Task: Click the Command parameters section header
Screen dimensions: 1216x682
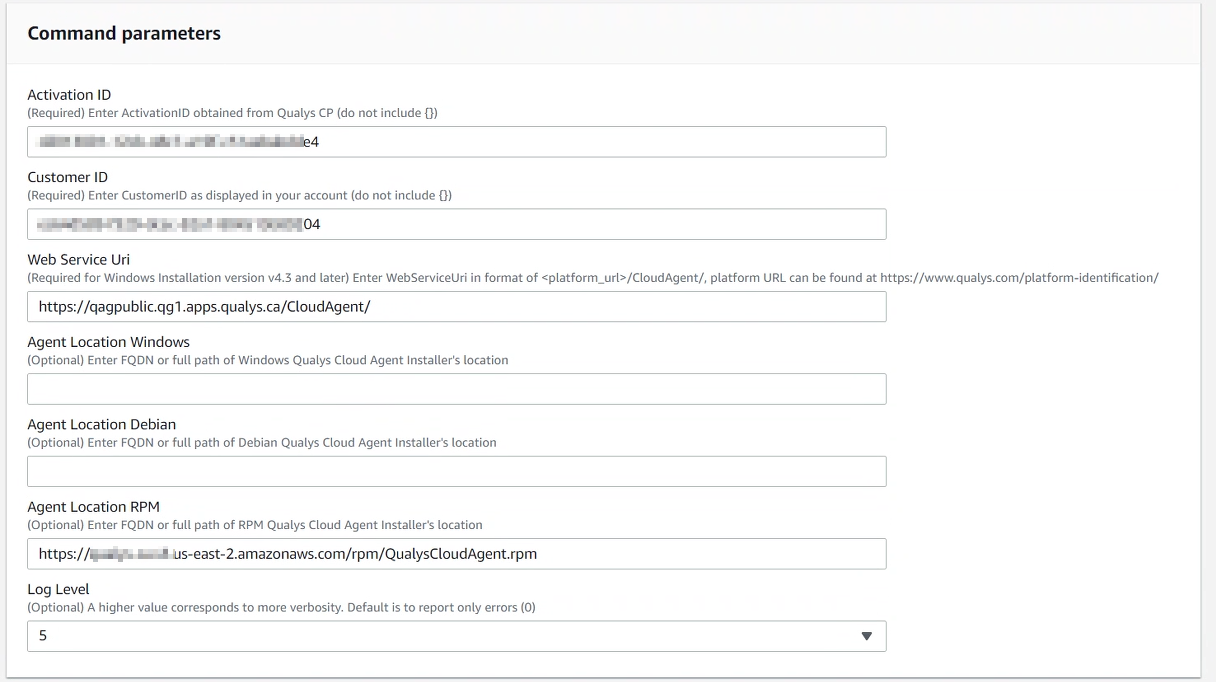Action: [x=124, y=33]
